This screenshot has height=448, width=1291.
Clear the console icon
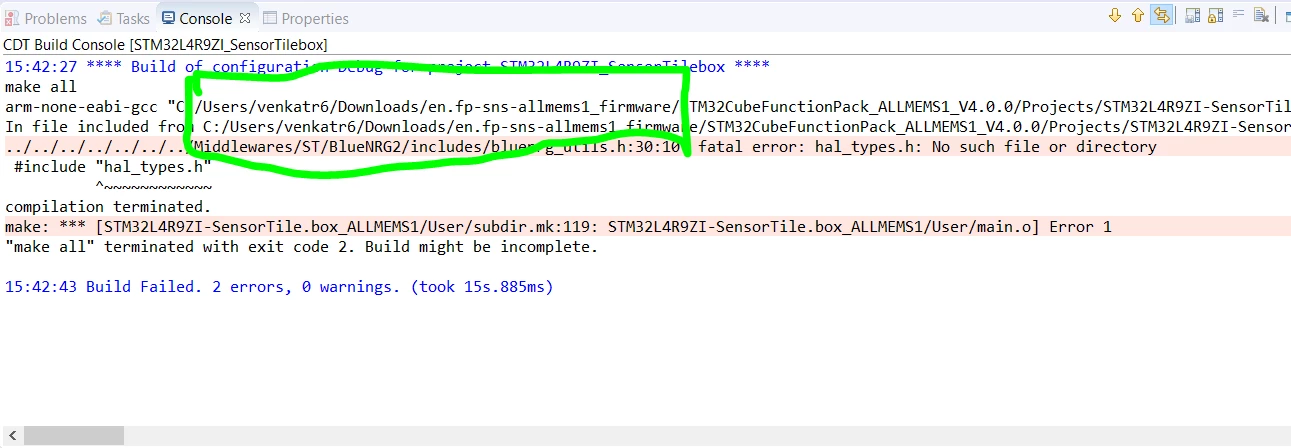tap(1262, 15)
